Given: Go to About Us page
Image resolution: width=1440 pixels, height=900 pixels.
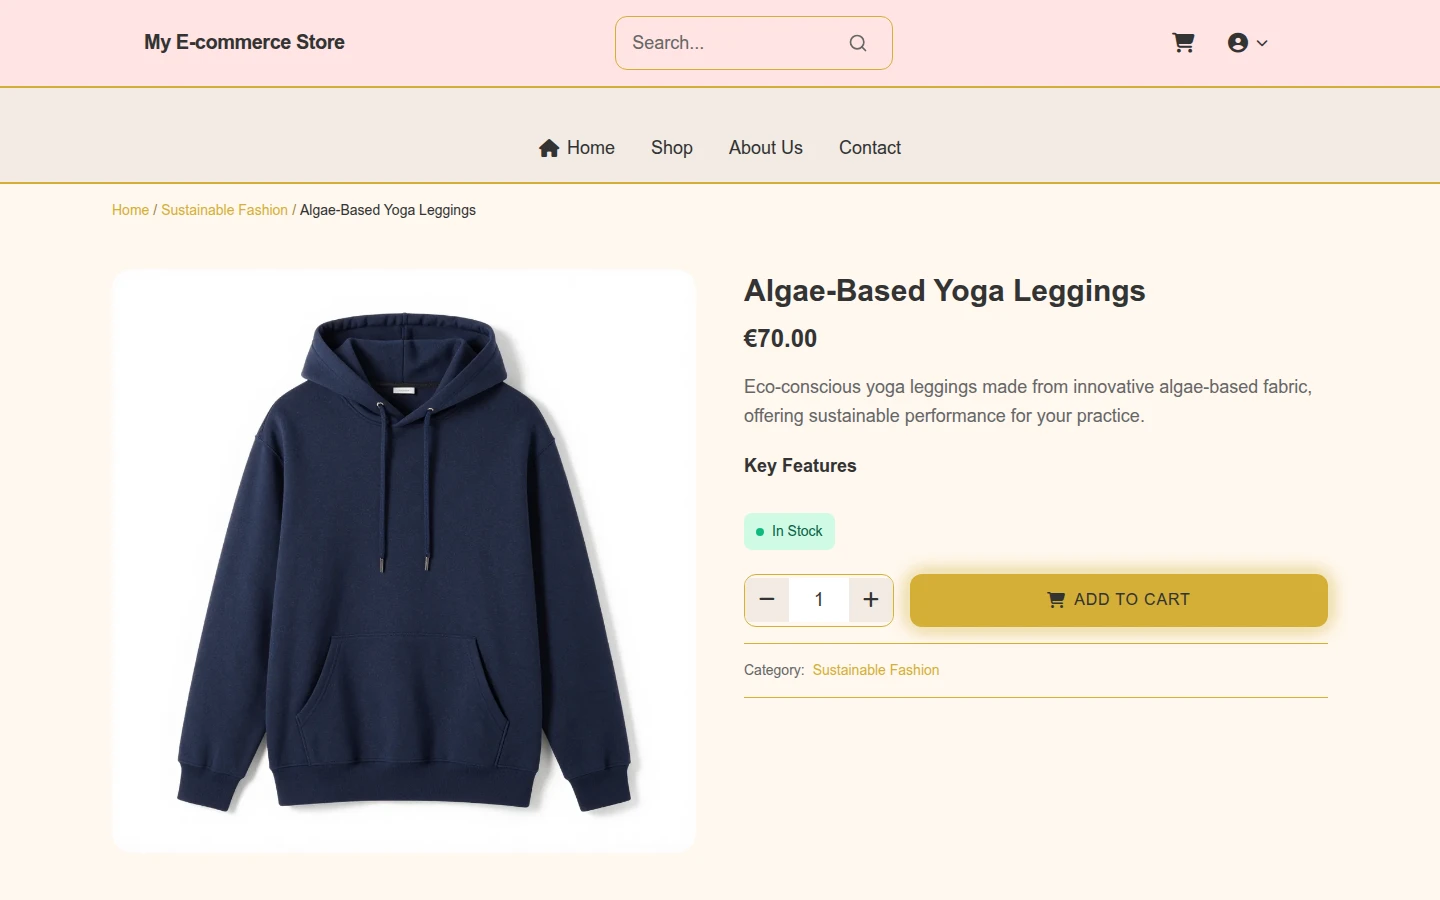Looking at the screenshot, I should click(x=766, y=148).
